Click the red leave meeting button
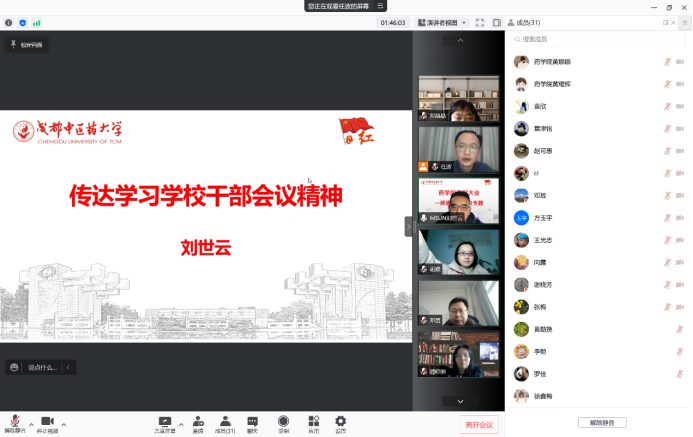Viewport: 693px width, 437px height. tap(479, 425)
